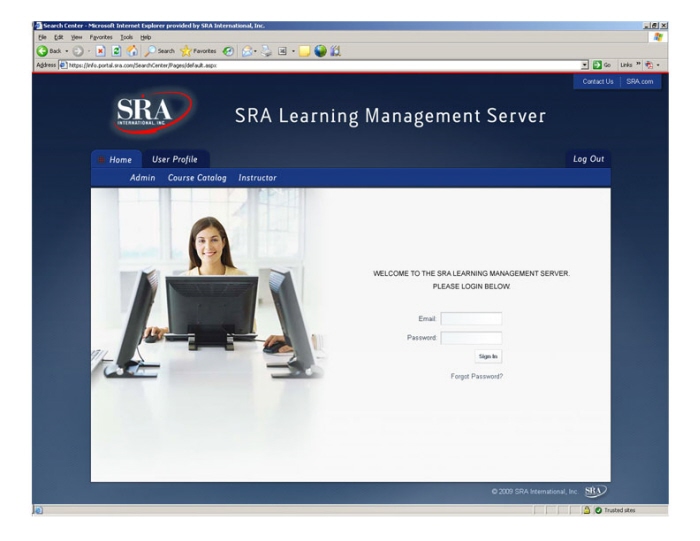Image resolution: width=700 pixels, height=541 pixels.
Task: Restore the browser window size
Action: (x=654, y=26)
